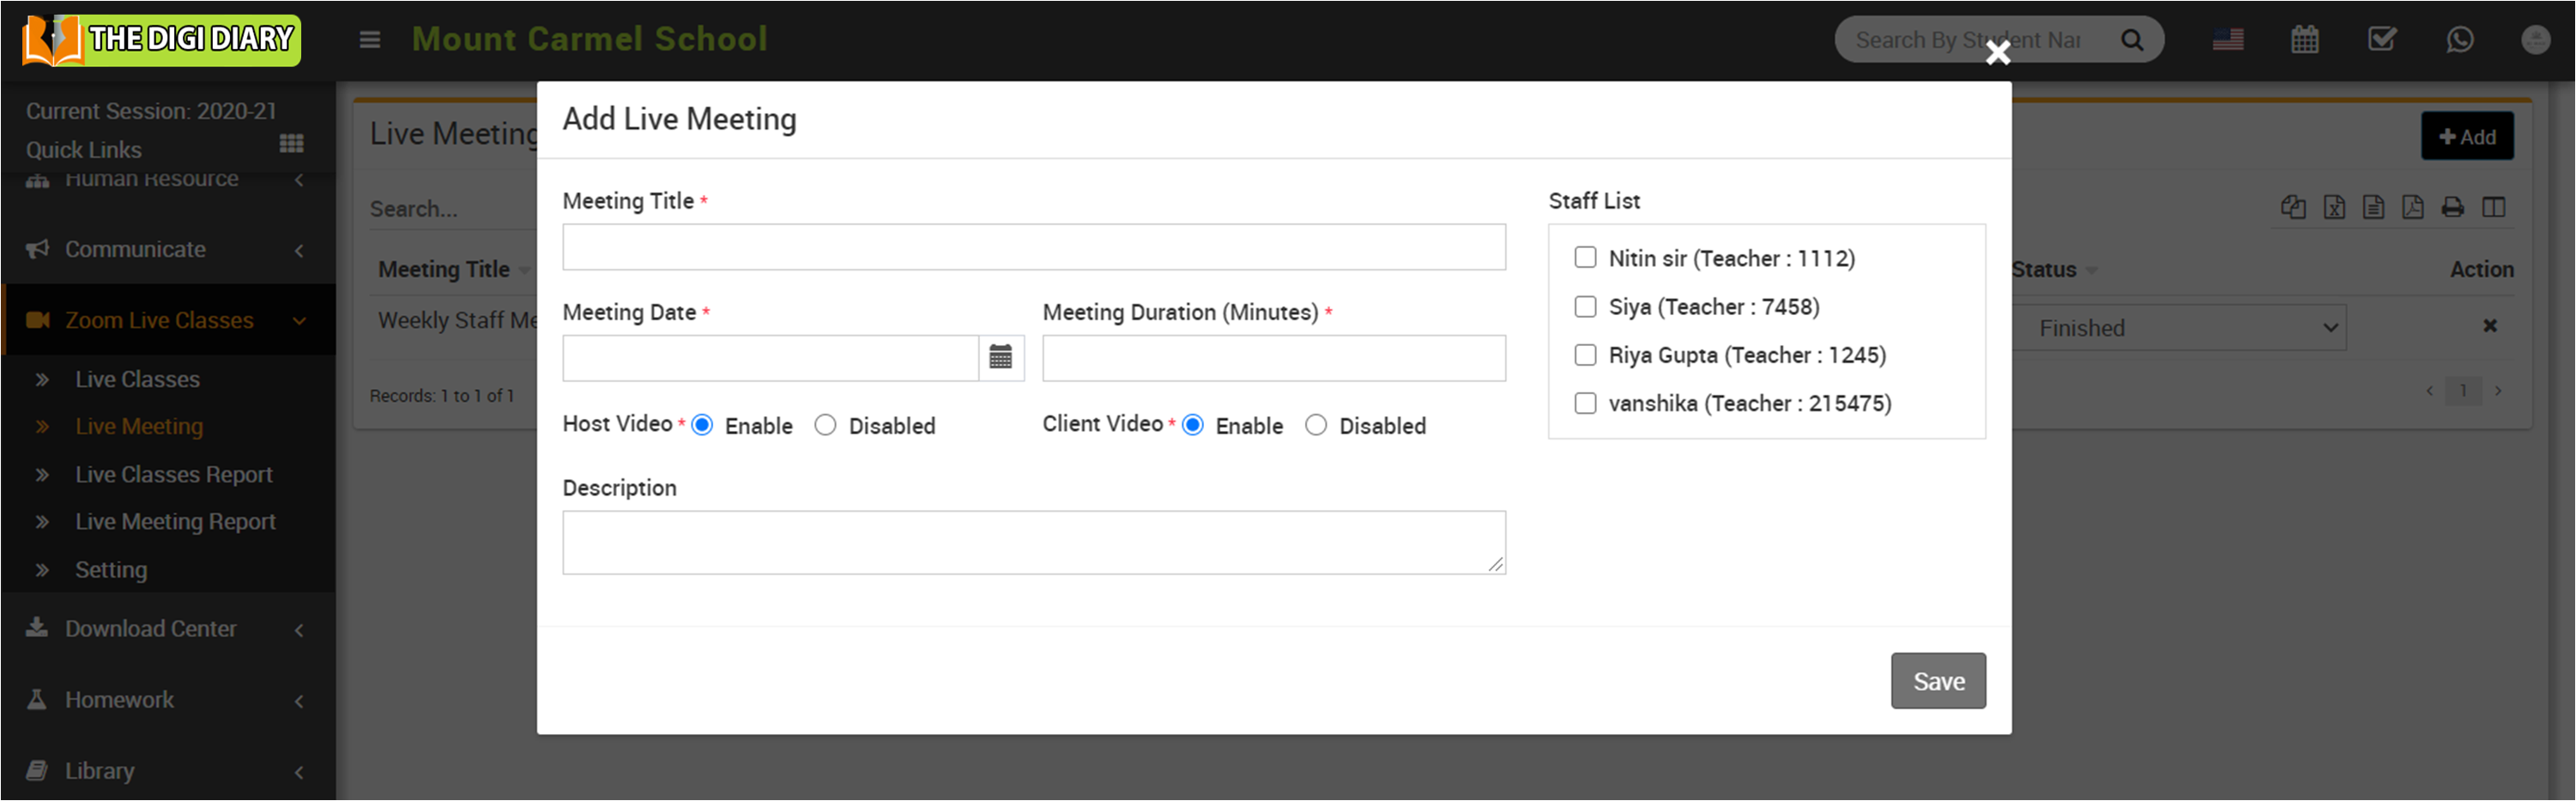Image resolution: width=2576 pixels, height=801 pixels.
Task: Select Disabled for Client Video
Action: tap(1316, 426)
